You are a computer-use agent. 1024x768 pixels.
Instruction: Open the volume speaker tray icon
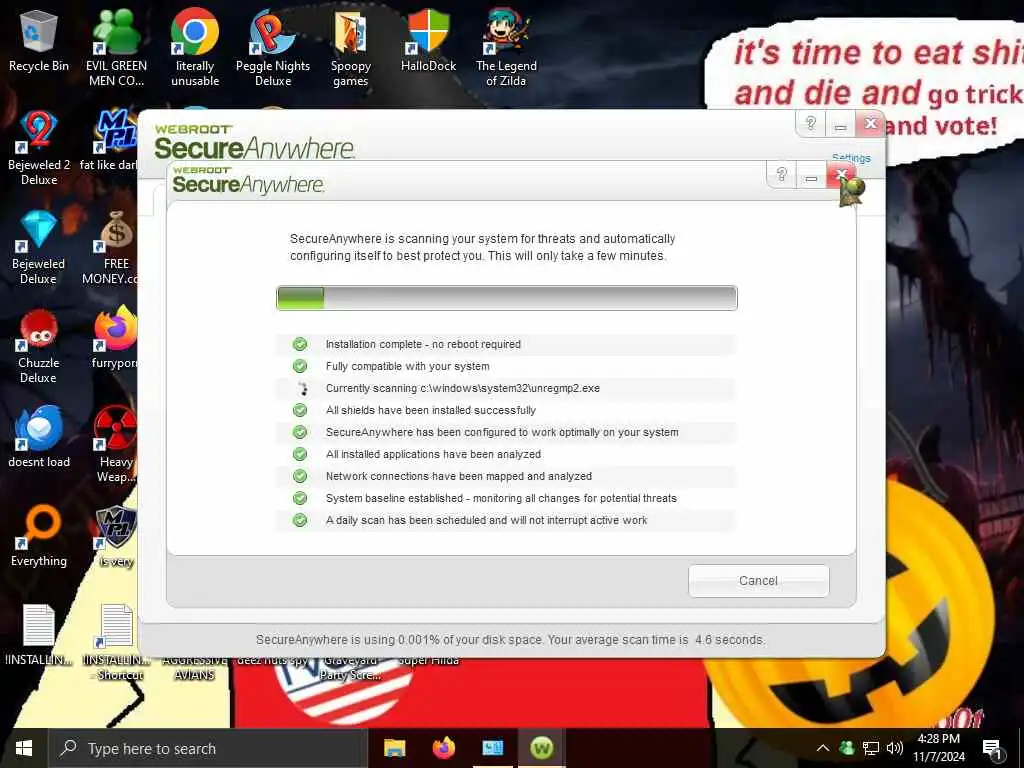pos(895,748)
